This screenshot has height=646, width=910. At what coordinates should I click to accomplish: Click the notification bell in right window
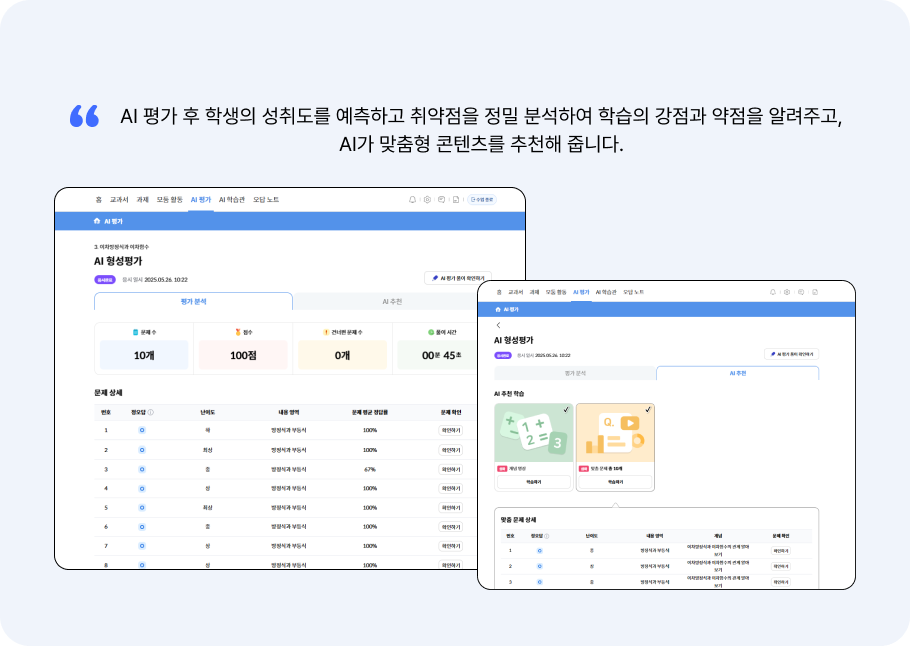(772, 293)
